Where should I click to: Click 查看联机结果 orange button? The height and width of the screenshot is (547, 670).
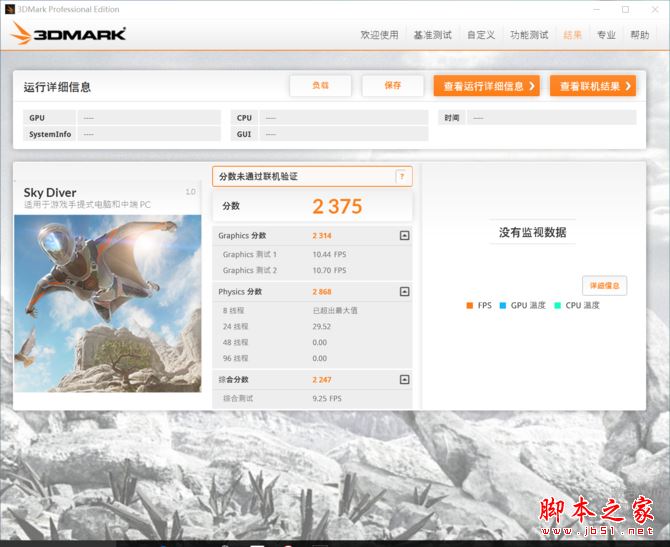click(593, 86)
